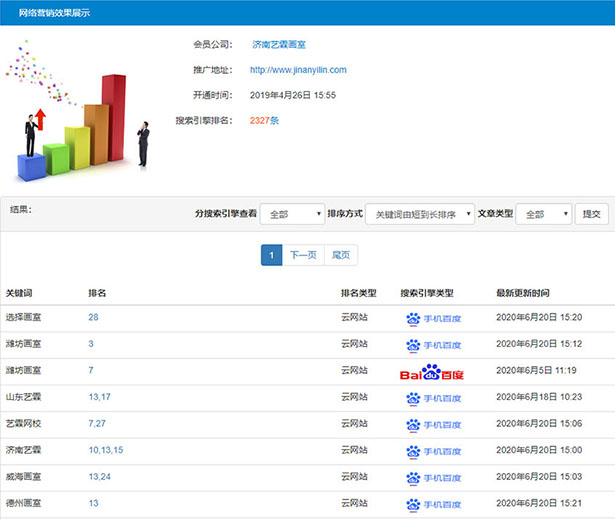The image size is (615, 520).
Task: Open the 分搜索引擎查看 dropdown
Action: [292, 214]
